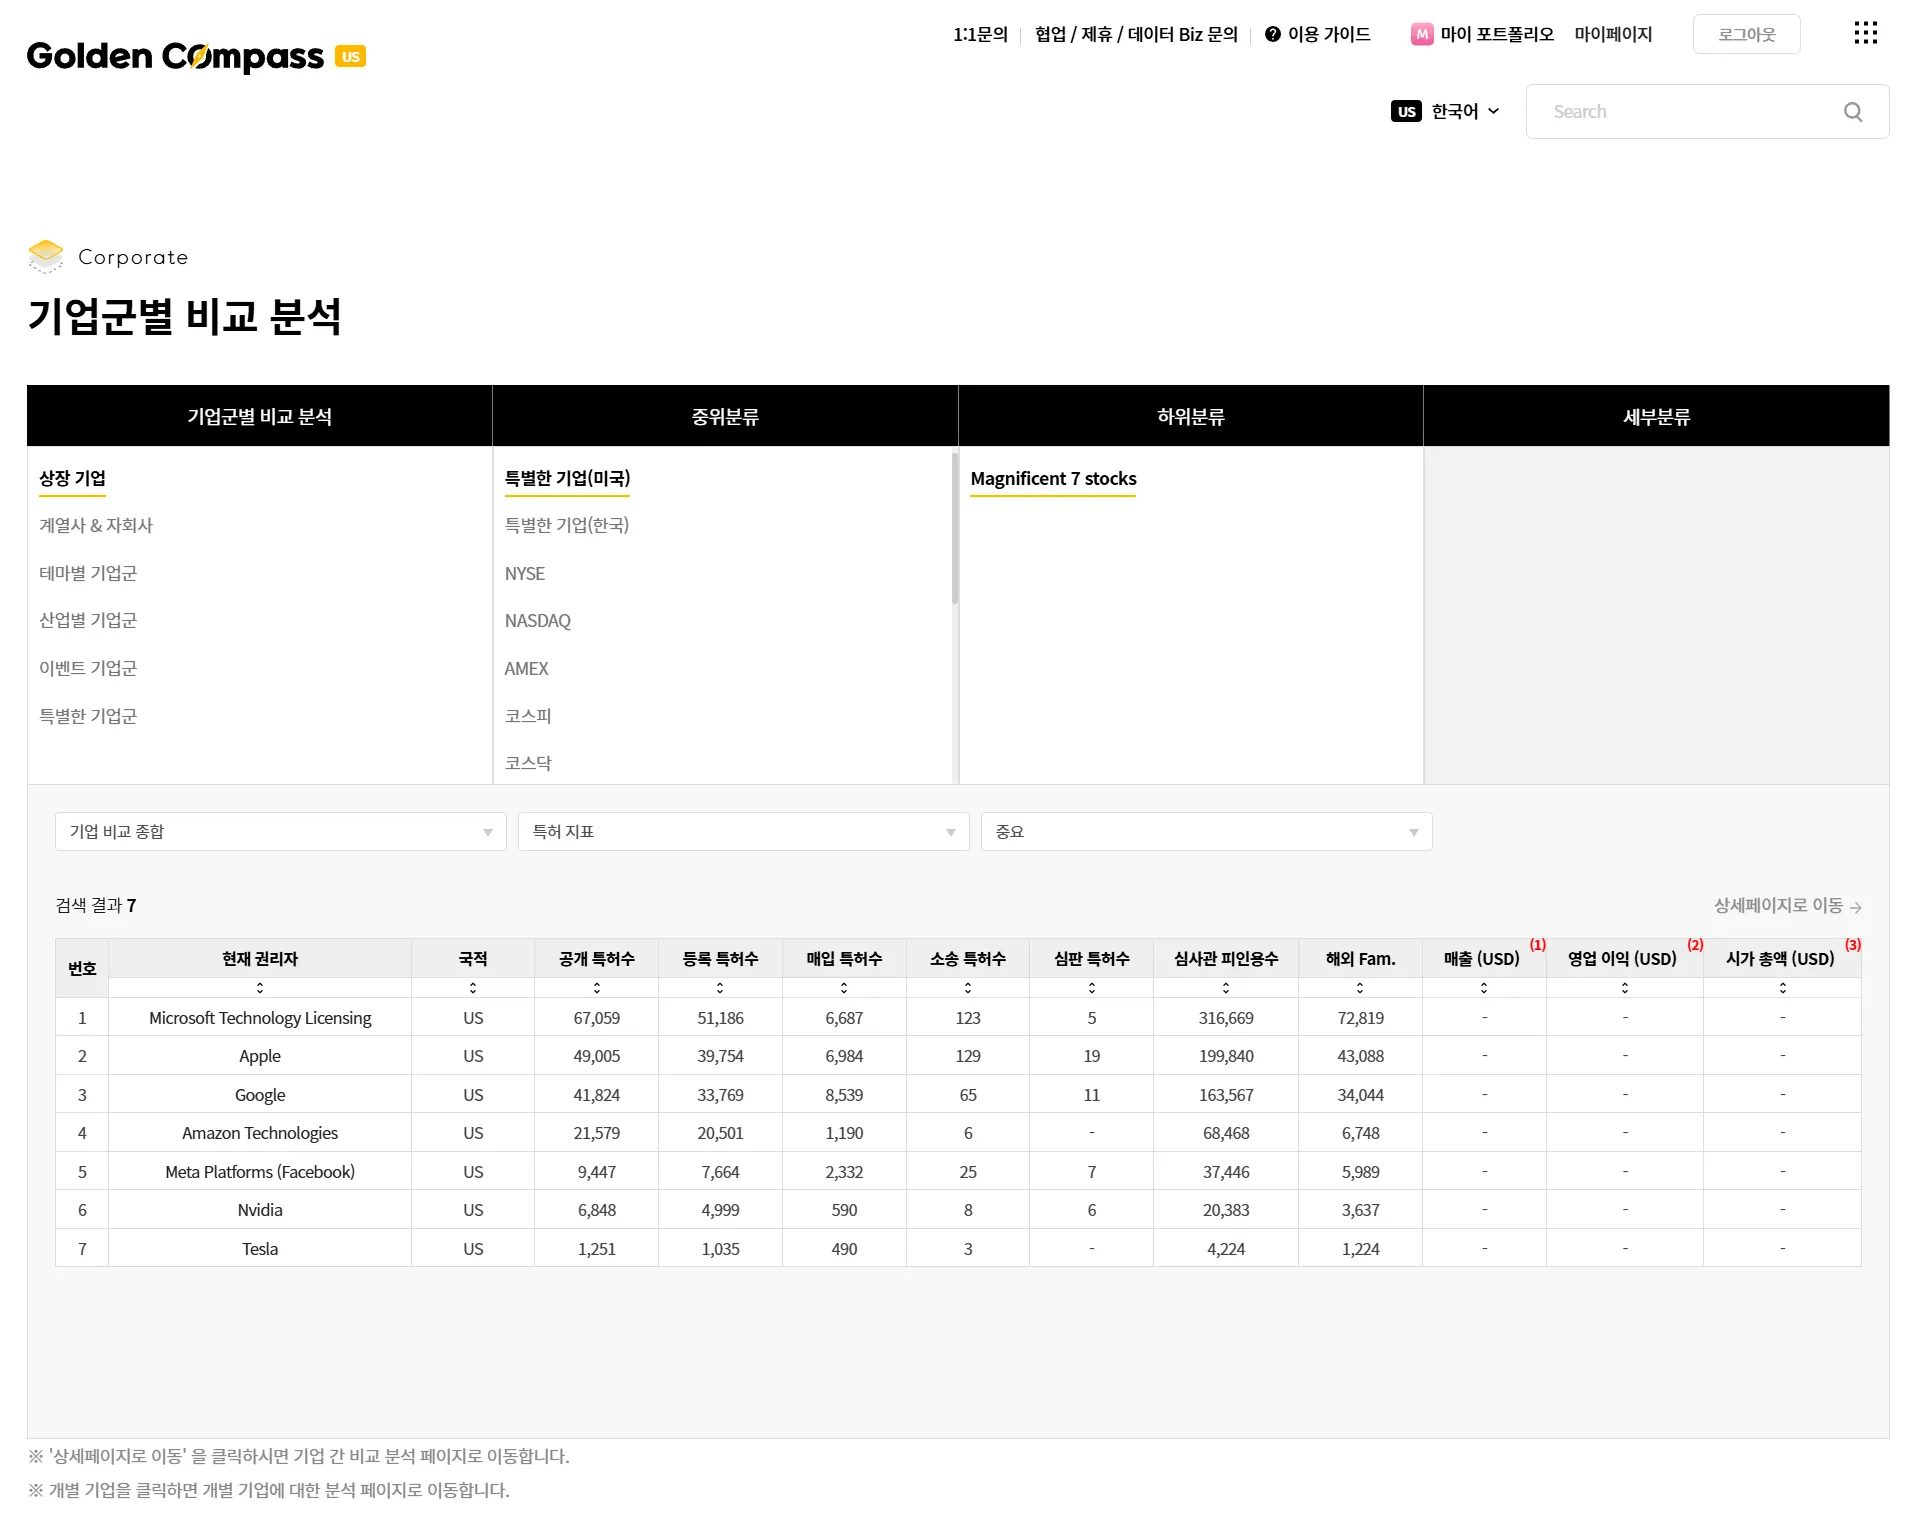
Task: Sort table by 현재 권리자 column arrows
Action: click(x=260, y=988)
